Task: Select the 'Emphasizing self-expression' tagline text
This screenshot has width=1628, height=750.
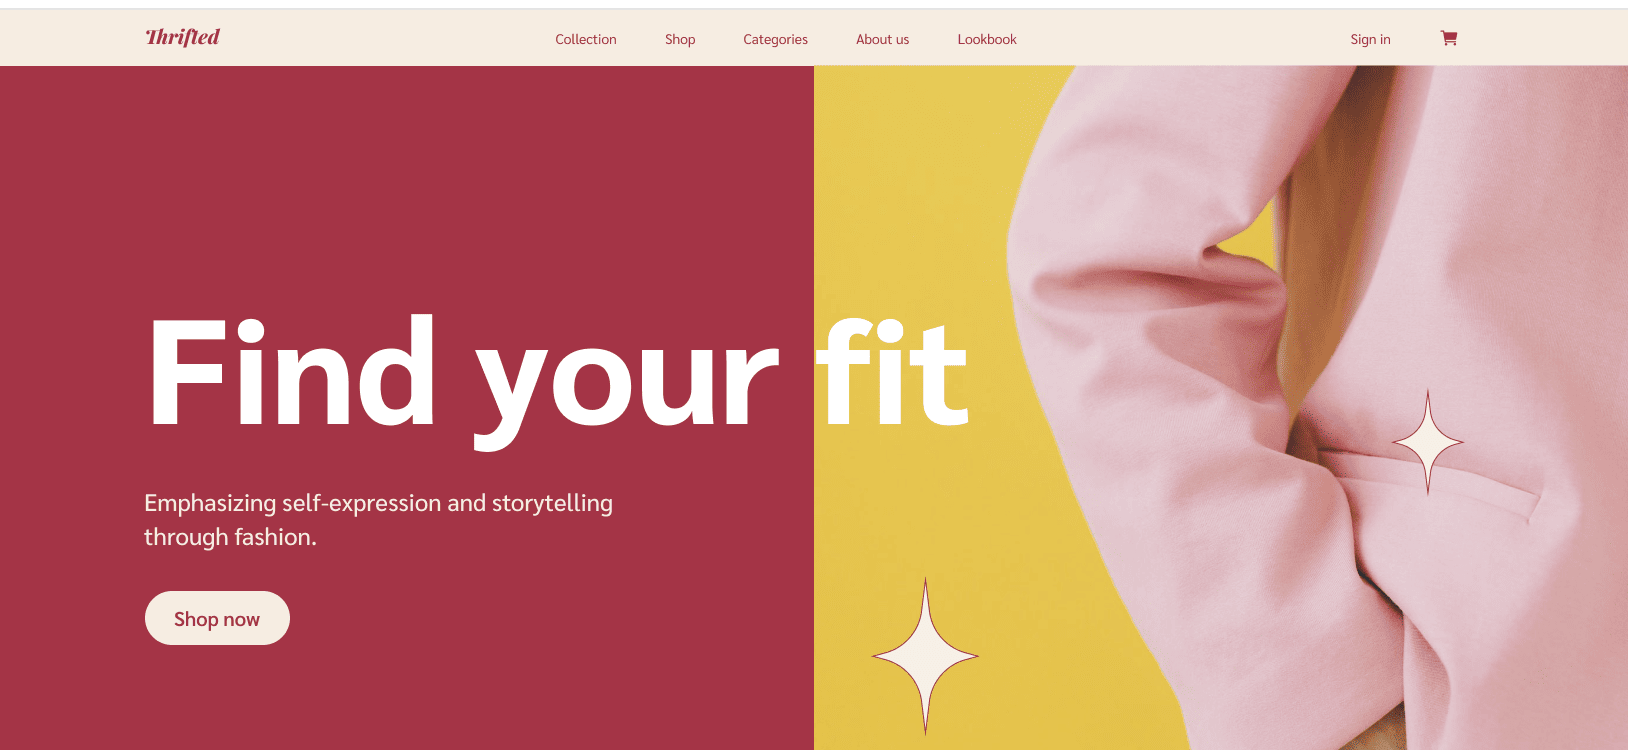Action: click(378, 520)
